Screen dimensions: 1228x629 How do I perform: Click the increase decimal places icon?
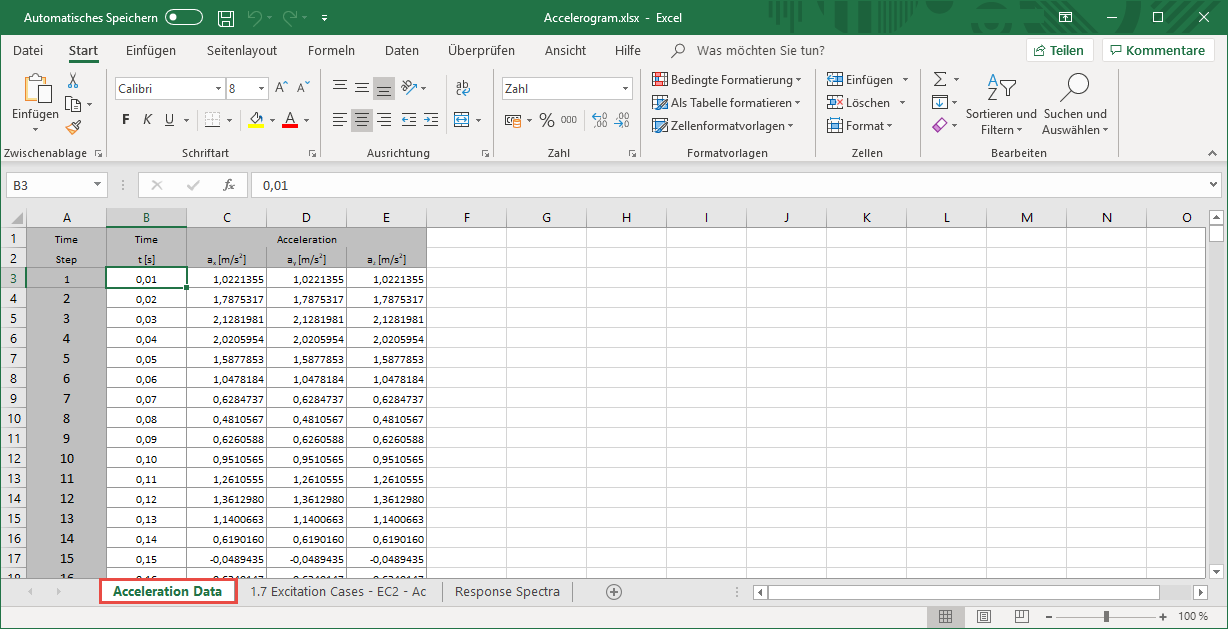tap(599, 119)
